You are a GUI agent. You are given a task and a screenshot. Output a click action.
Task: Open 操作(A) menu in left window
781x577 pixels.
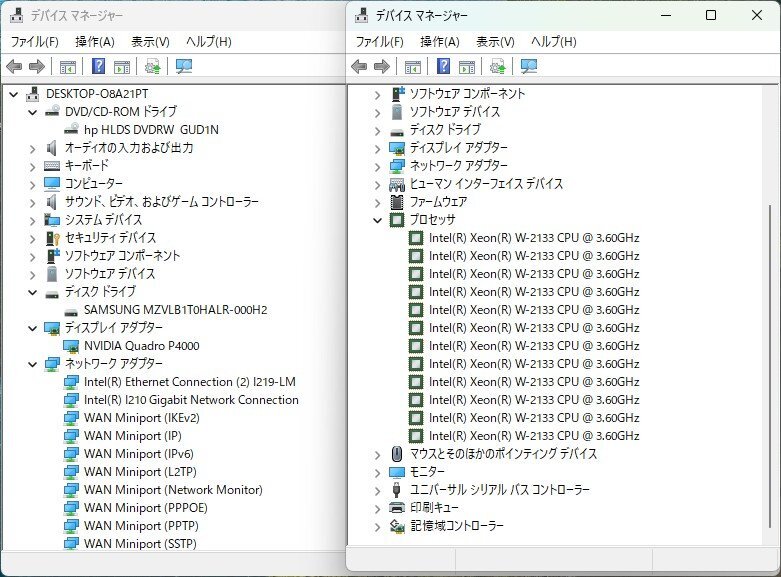(95, 42)
